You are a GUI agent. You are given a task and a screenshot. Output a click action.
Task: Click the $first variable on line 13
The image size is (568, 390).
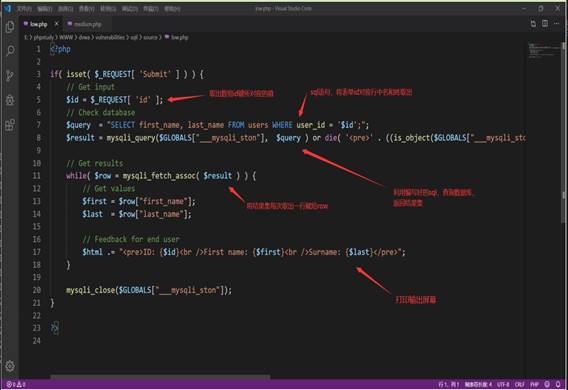[94, 201]
